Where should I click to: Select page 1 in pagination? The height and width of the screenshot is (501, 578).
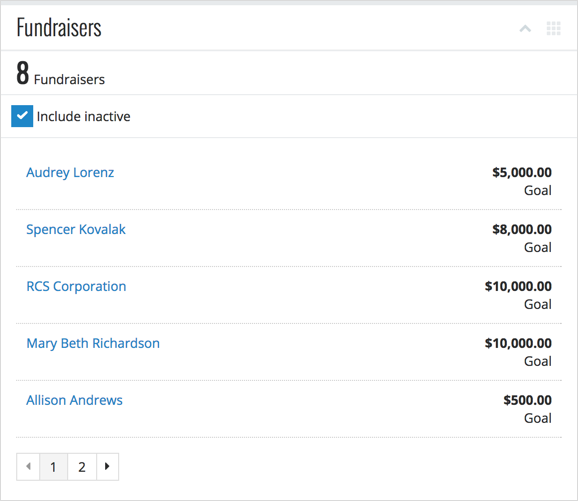(53, 467)
